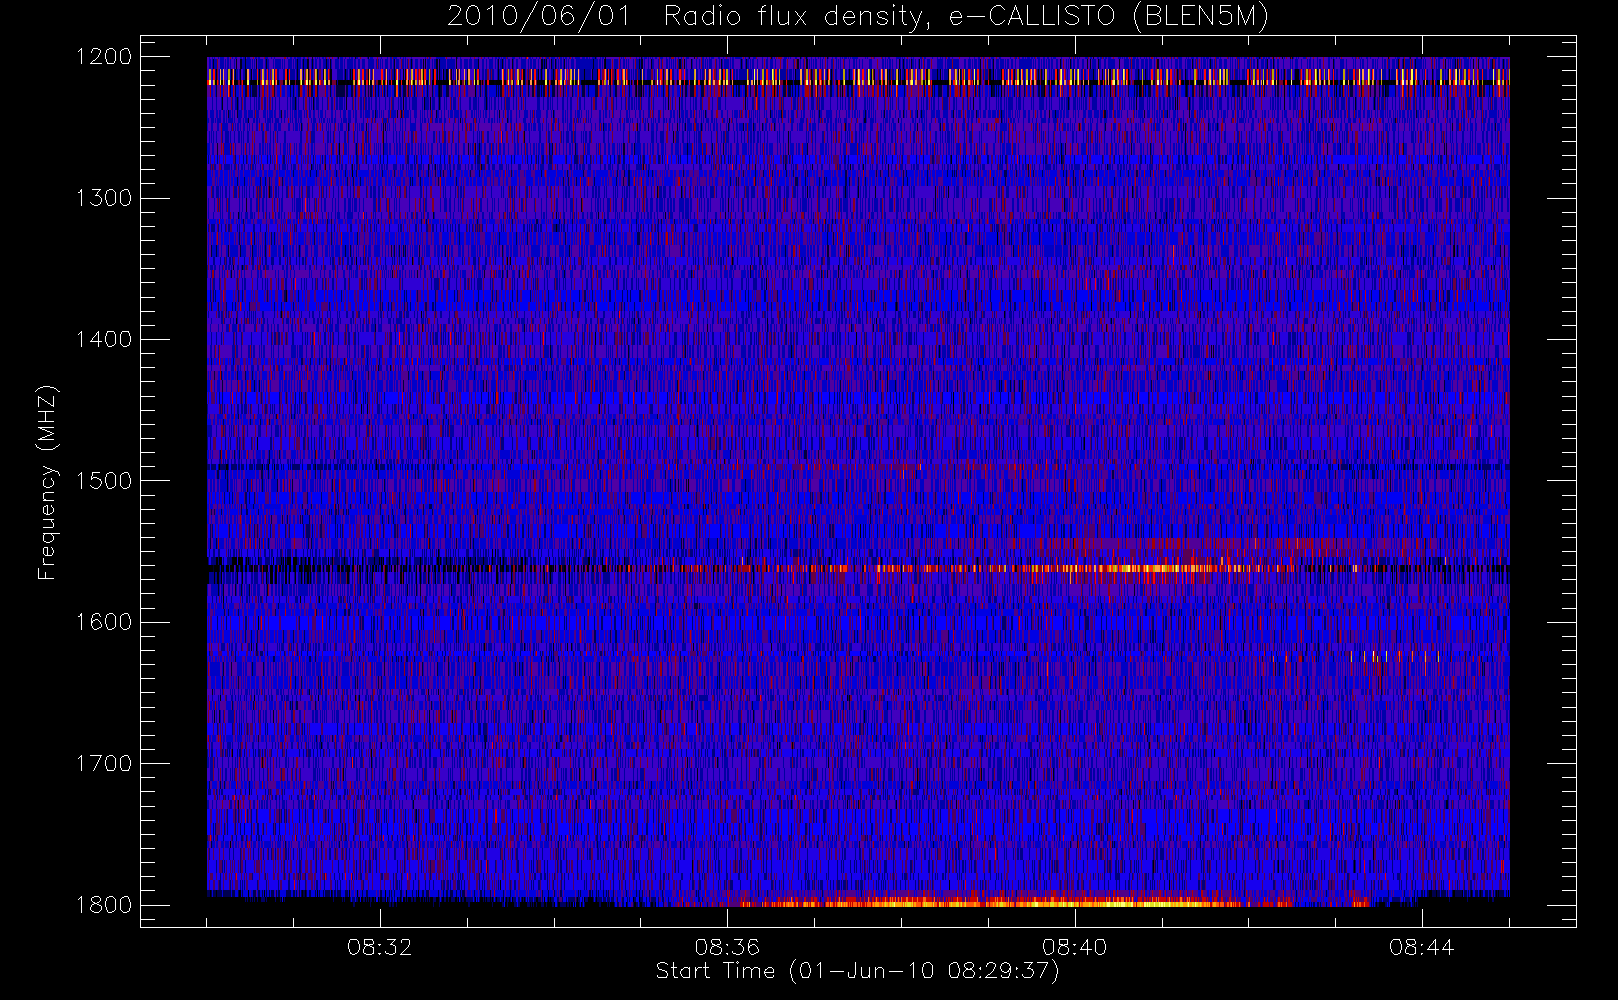The image size is (1618, 1000).
Task: Click the 08:32 time axis label
Action: coord(380,947)
